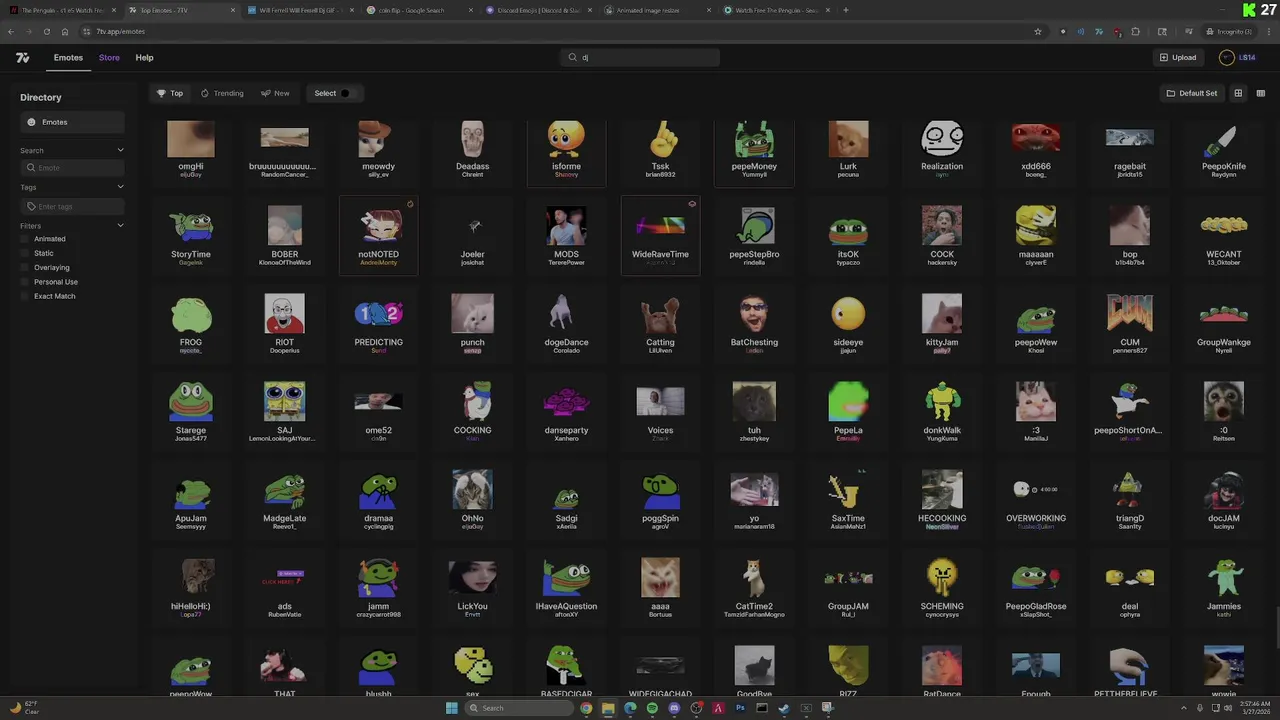
Task: Open the Emotes nav tab
Action: [x=68, y=58]
